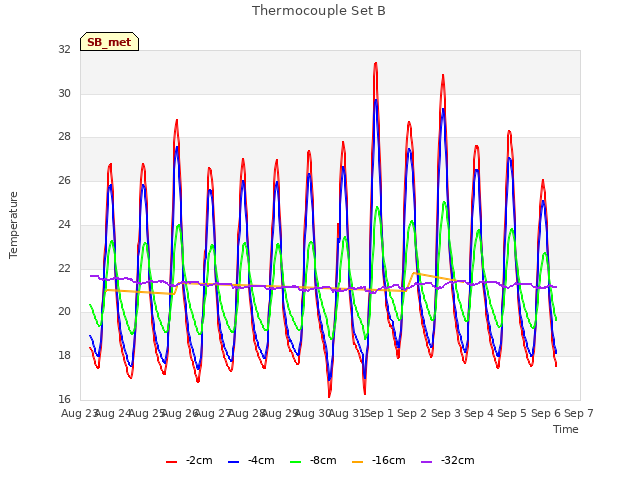
Task: Click the chart title Thermocouple Set B
Action: coord(319,11)
